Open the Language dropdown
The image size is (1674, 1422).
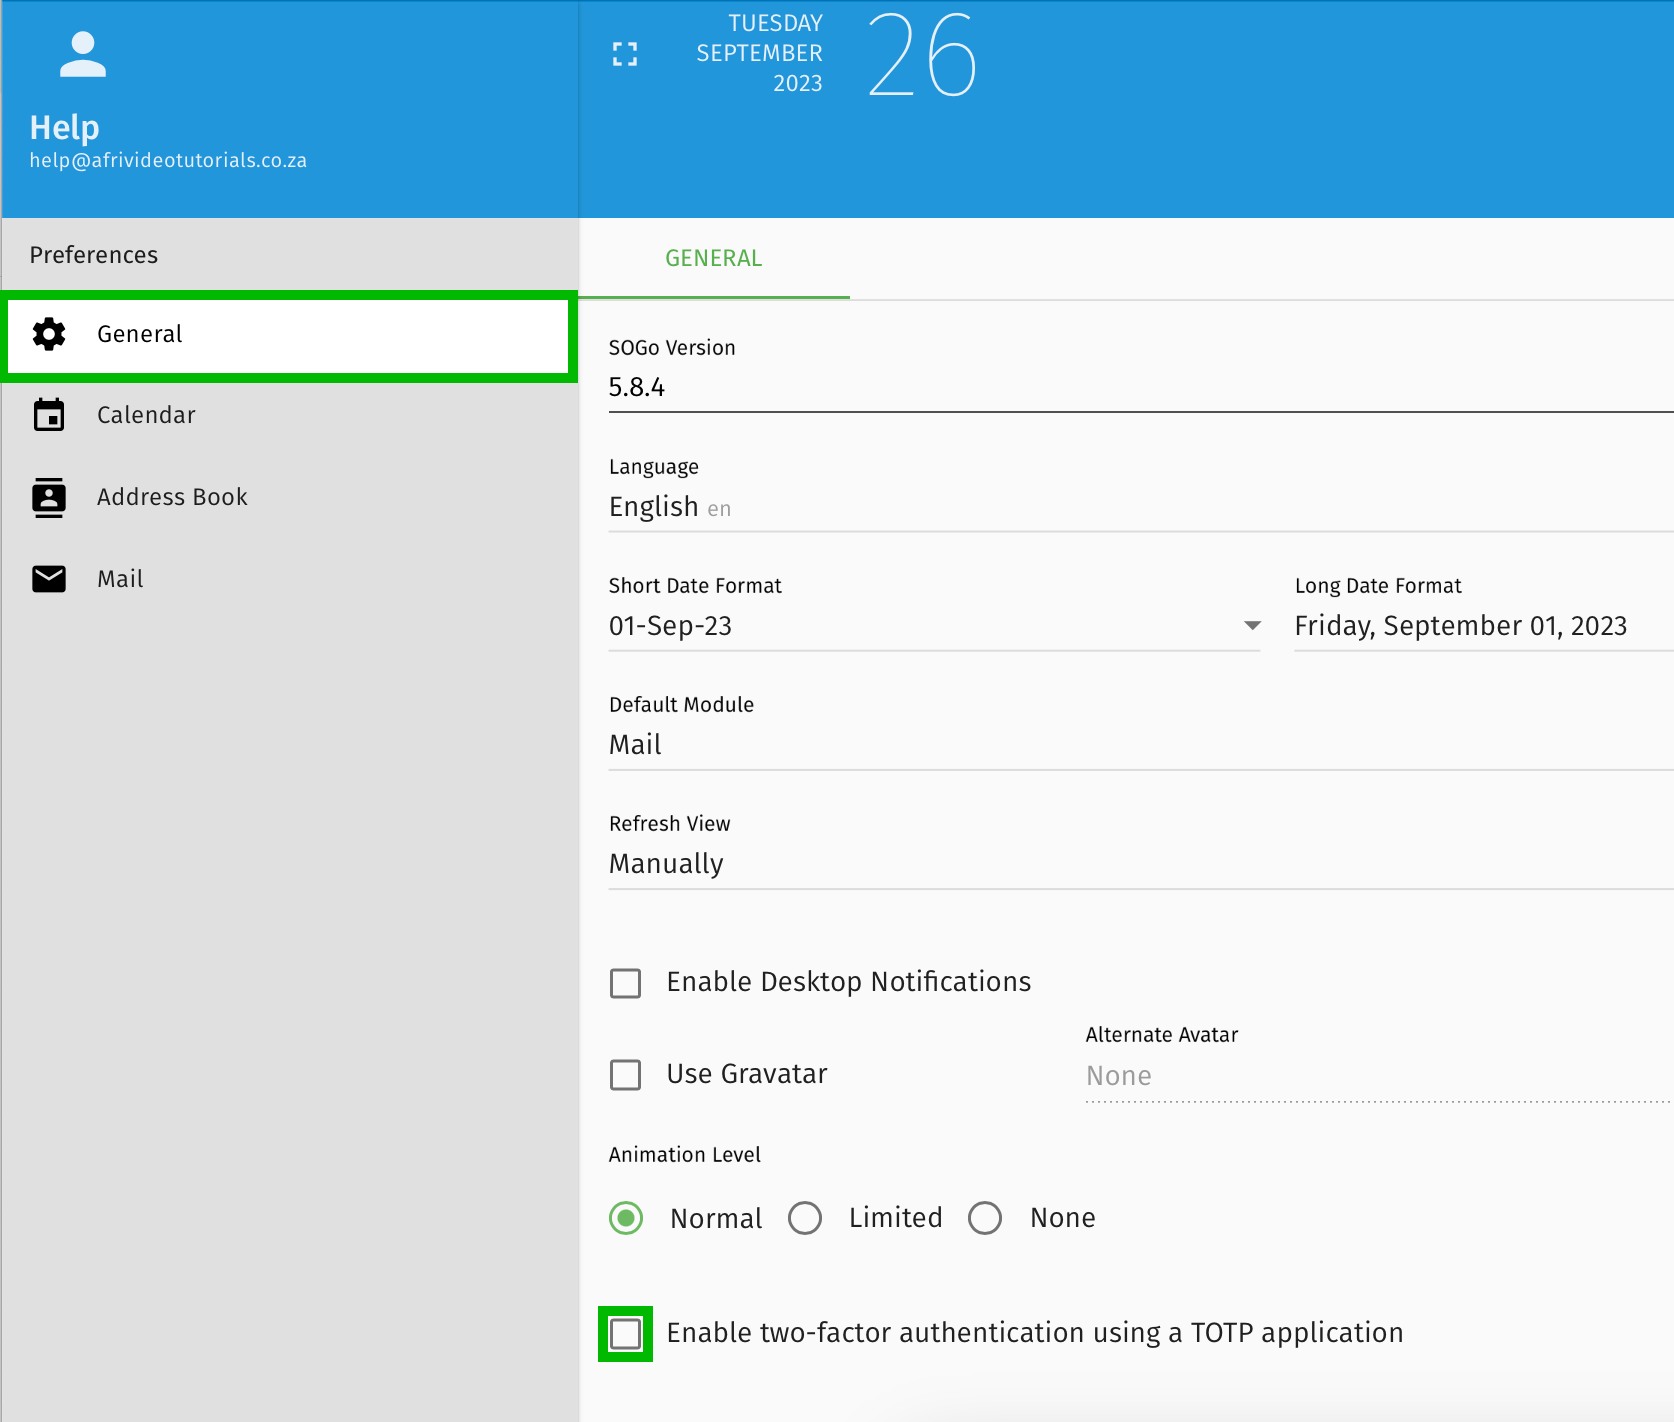pyautogui.click(x=1140, y=508)
